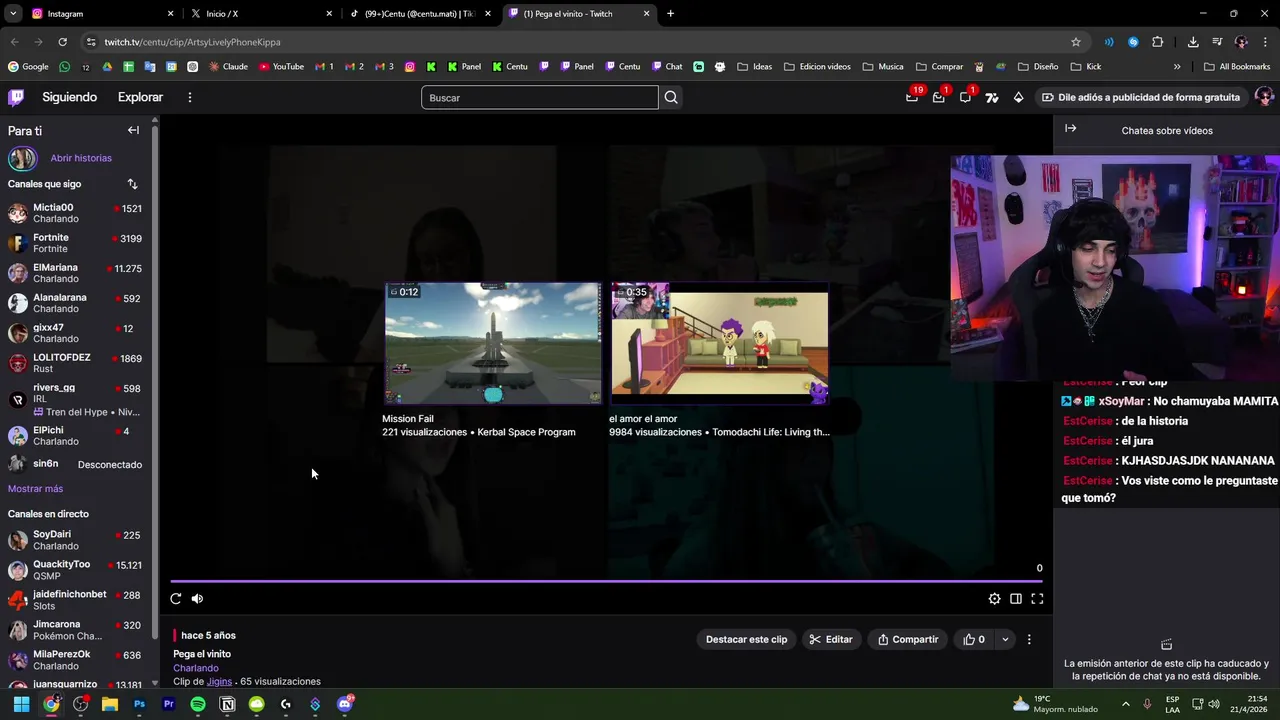Click Dile adiós a publicidad button
Viewport: 1280px width, 720px height.
(1140, 97)
